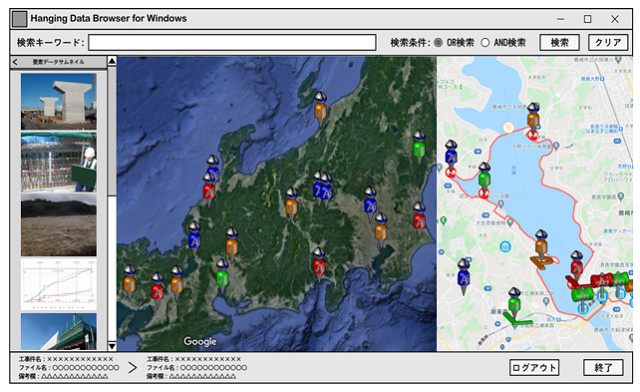Click the 終了 exit button
Screen dimensions: 640x392
[x=603, y=368]
